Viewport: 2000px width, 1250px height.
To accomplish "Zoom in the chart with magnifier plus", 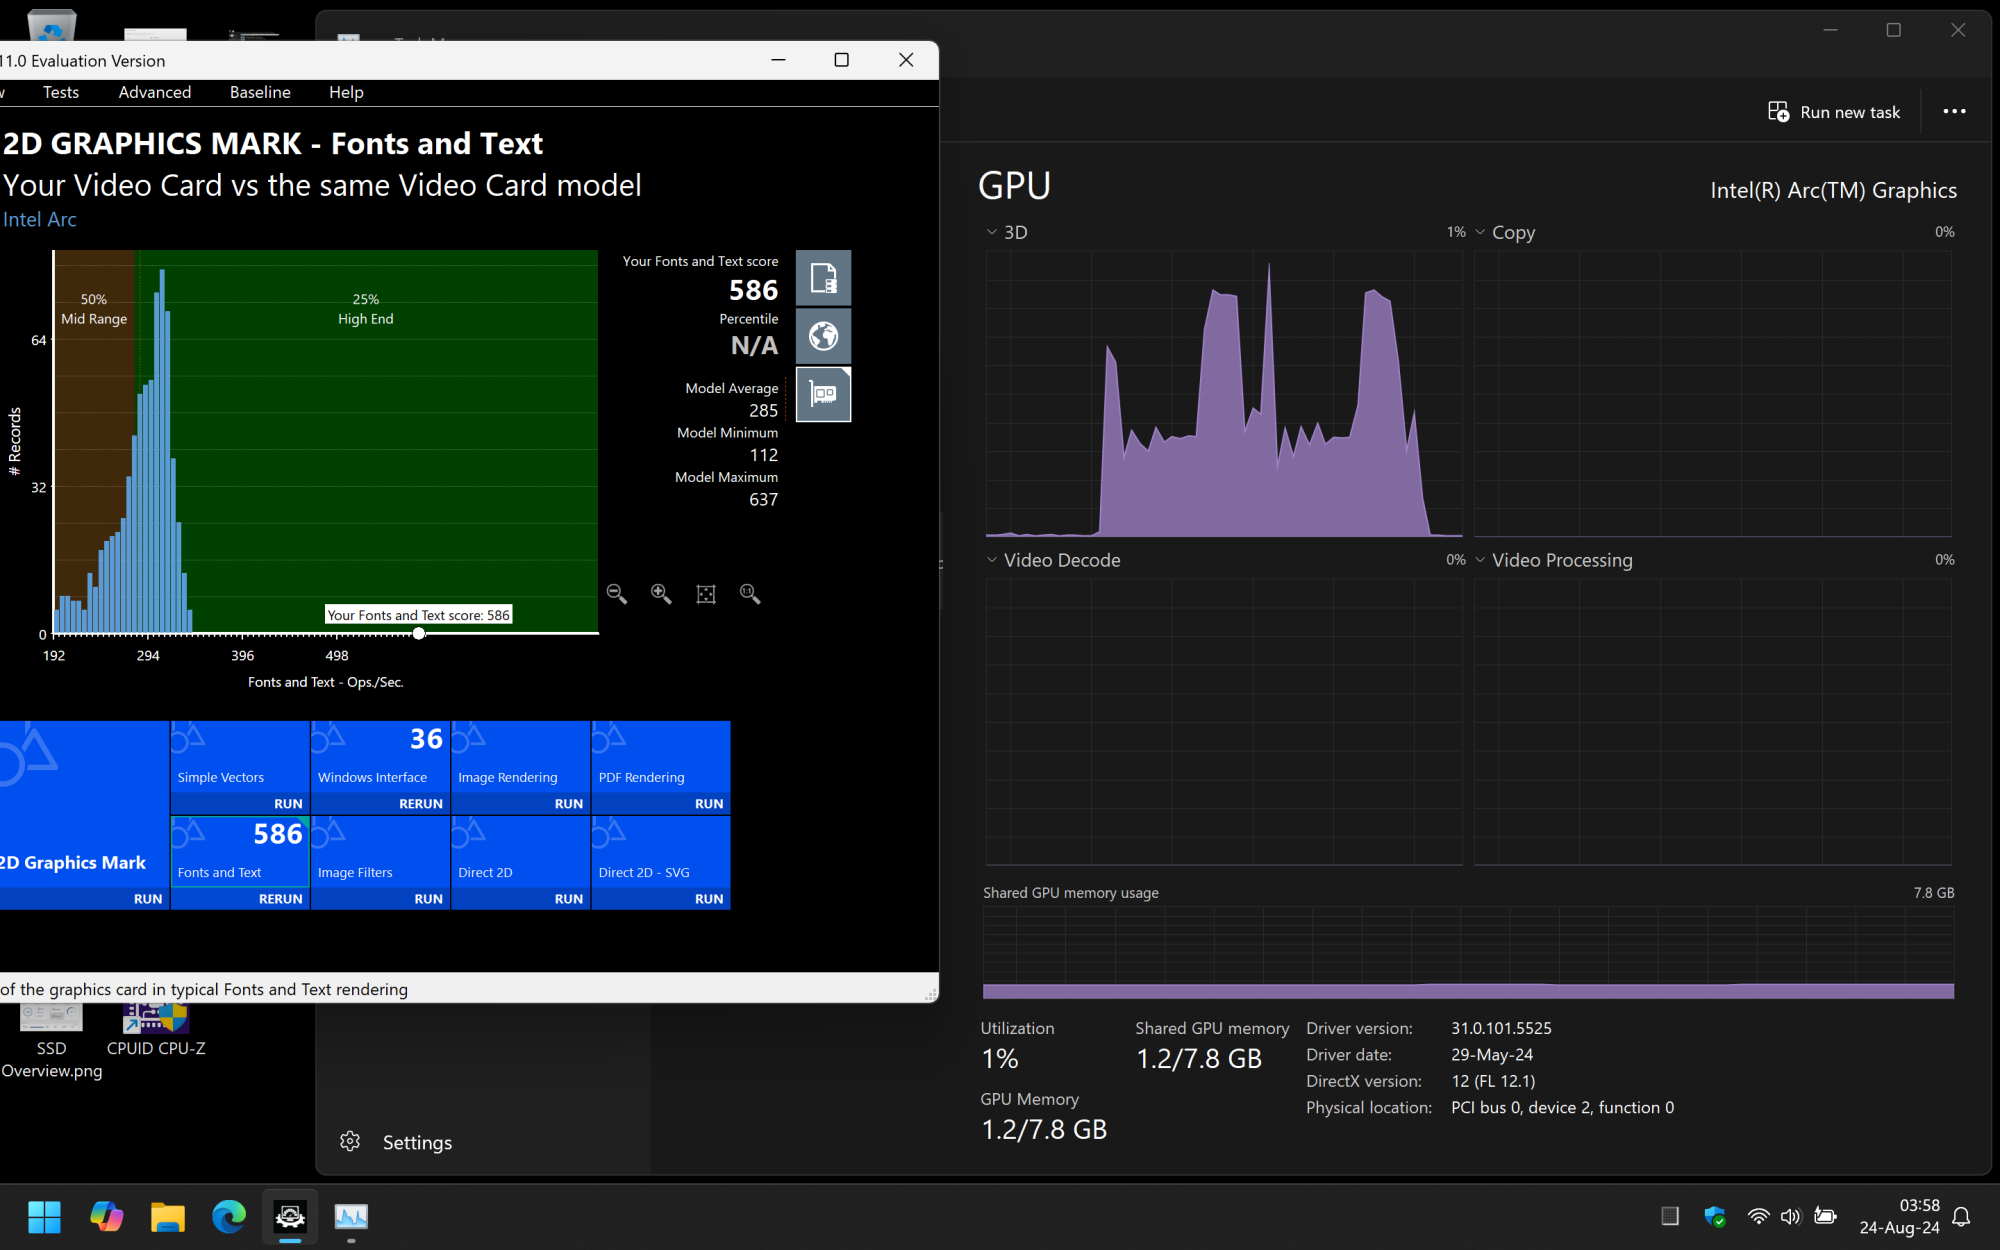I will [661, 594].
